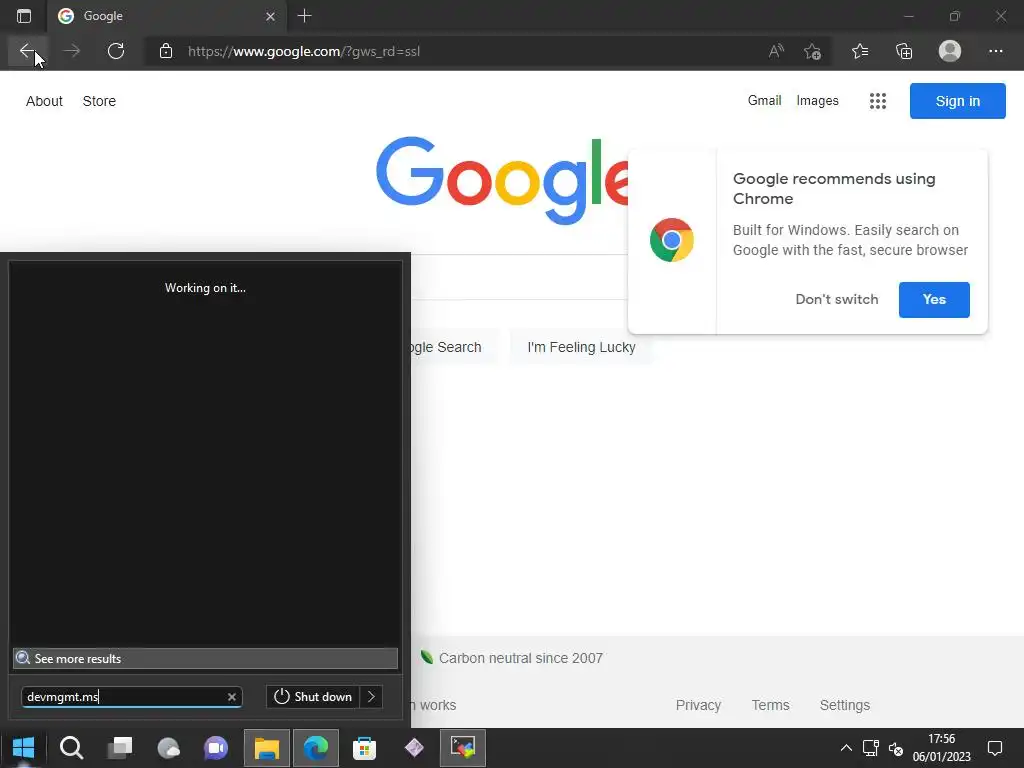Viewport: 1024px width, 768px height.
Task: Switch to Microsoft Edge on the taskbar
Action: coord(316,748)
